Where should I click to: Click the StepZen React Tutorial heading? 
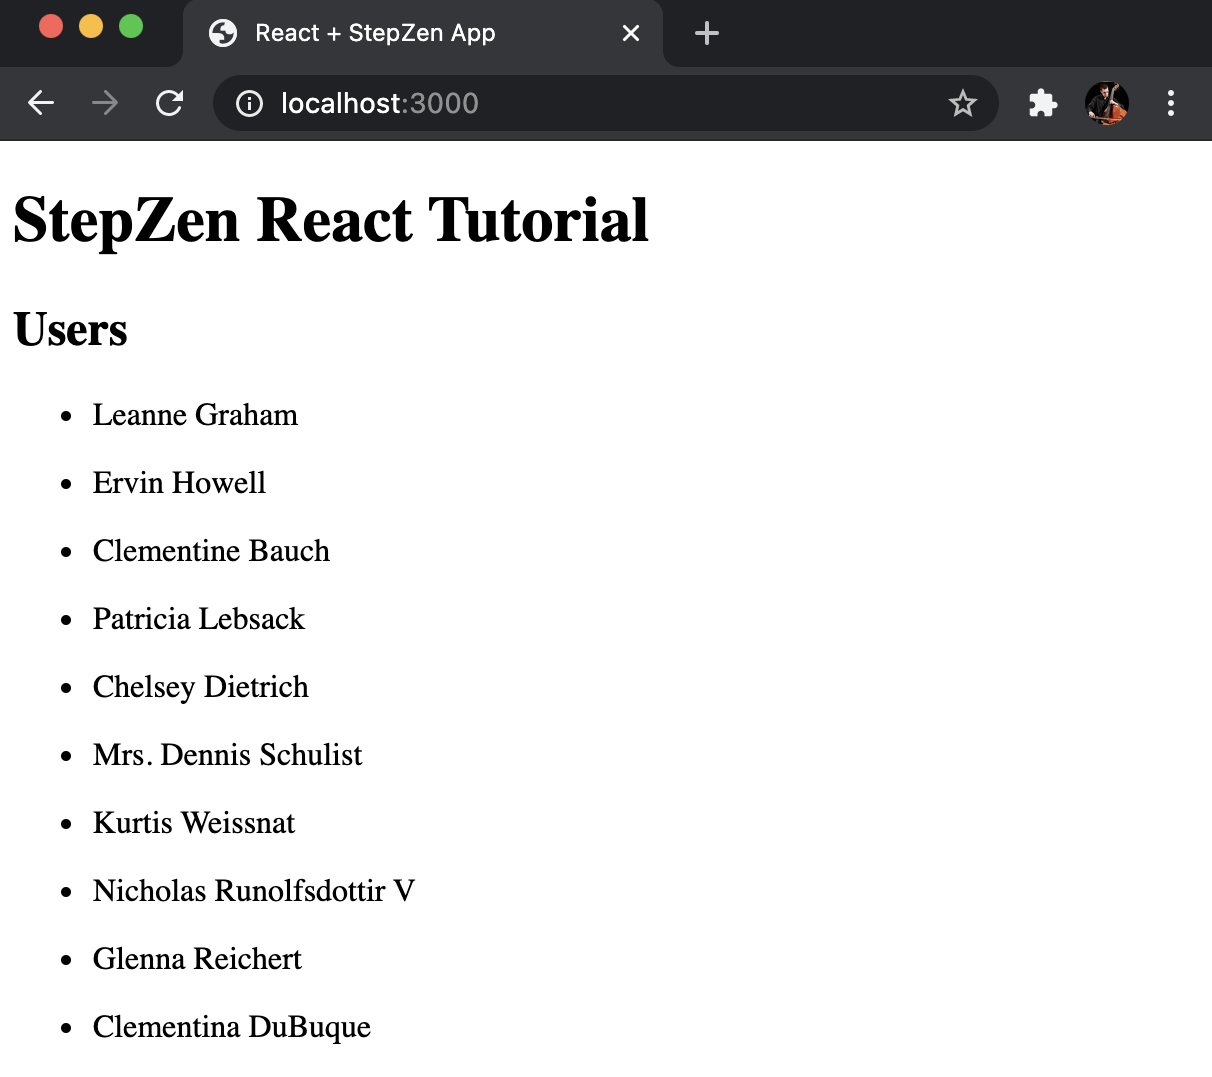coord(330,220)
